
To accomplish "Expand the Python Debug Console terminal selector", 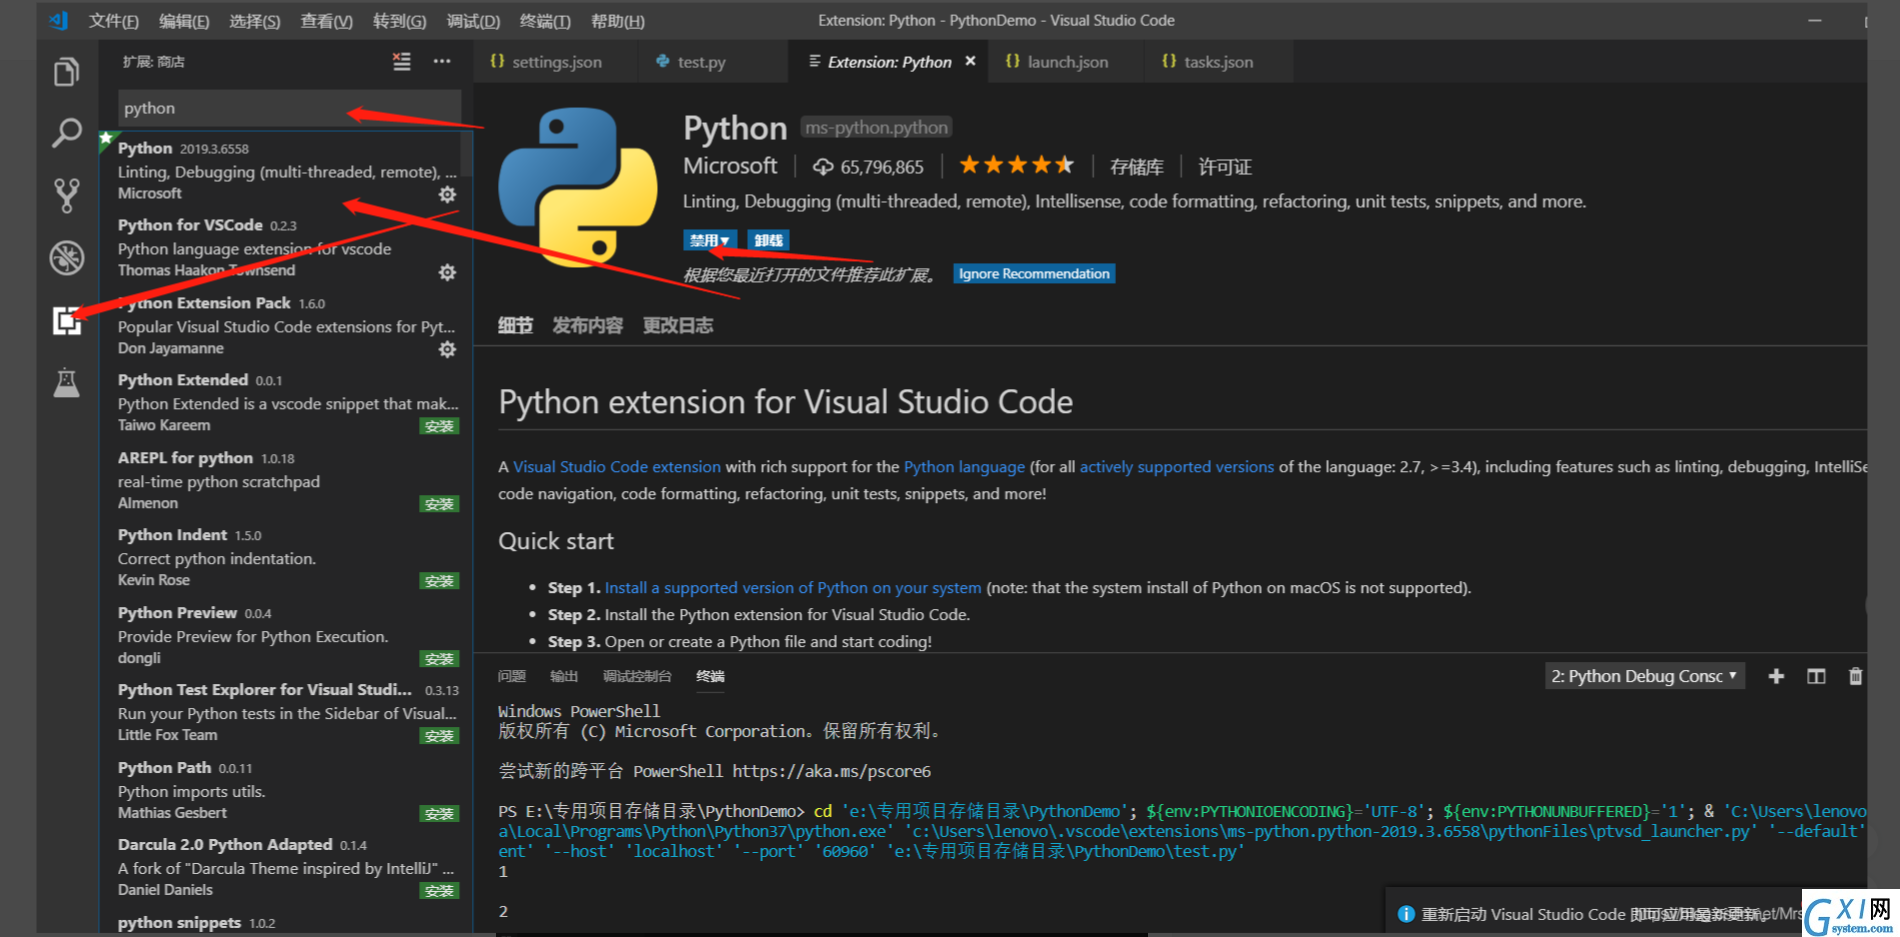I will [x=1645, y=676].
